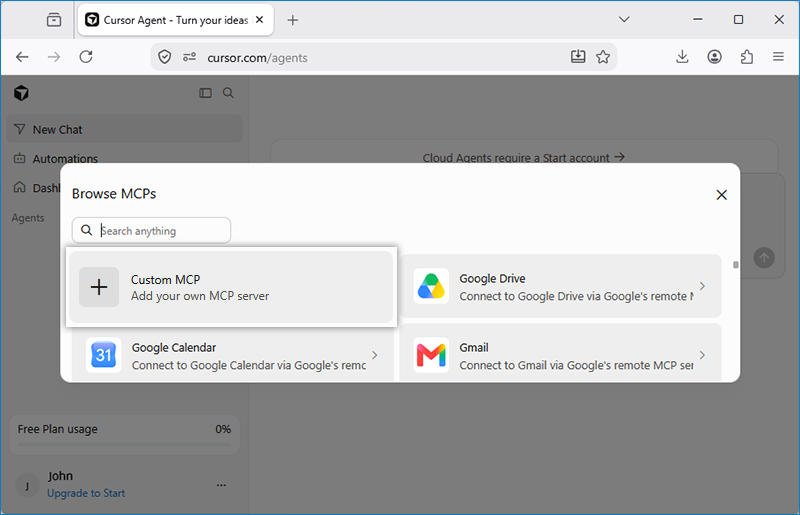Viewport: 800px width, 515px height.
Task: Click the Free Plan usage label
Action: [58, 429]
